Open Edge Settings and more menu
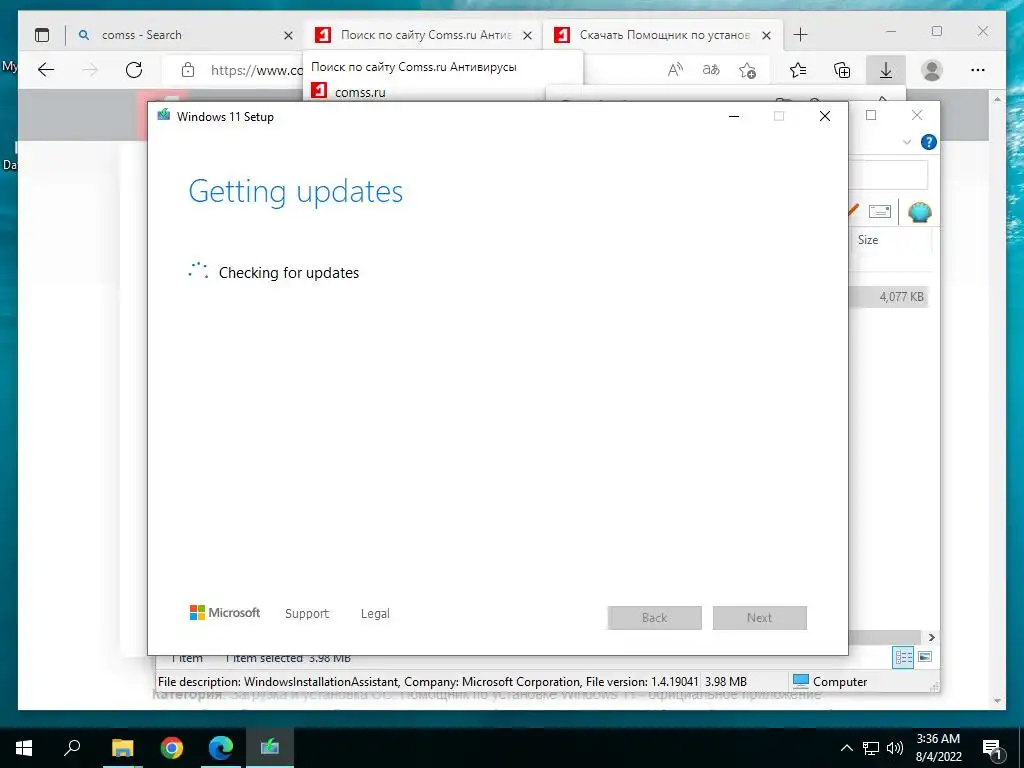1024x768 pixels. pyautogui.click(x=978, y=70)
